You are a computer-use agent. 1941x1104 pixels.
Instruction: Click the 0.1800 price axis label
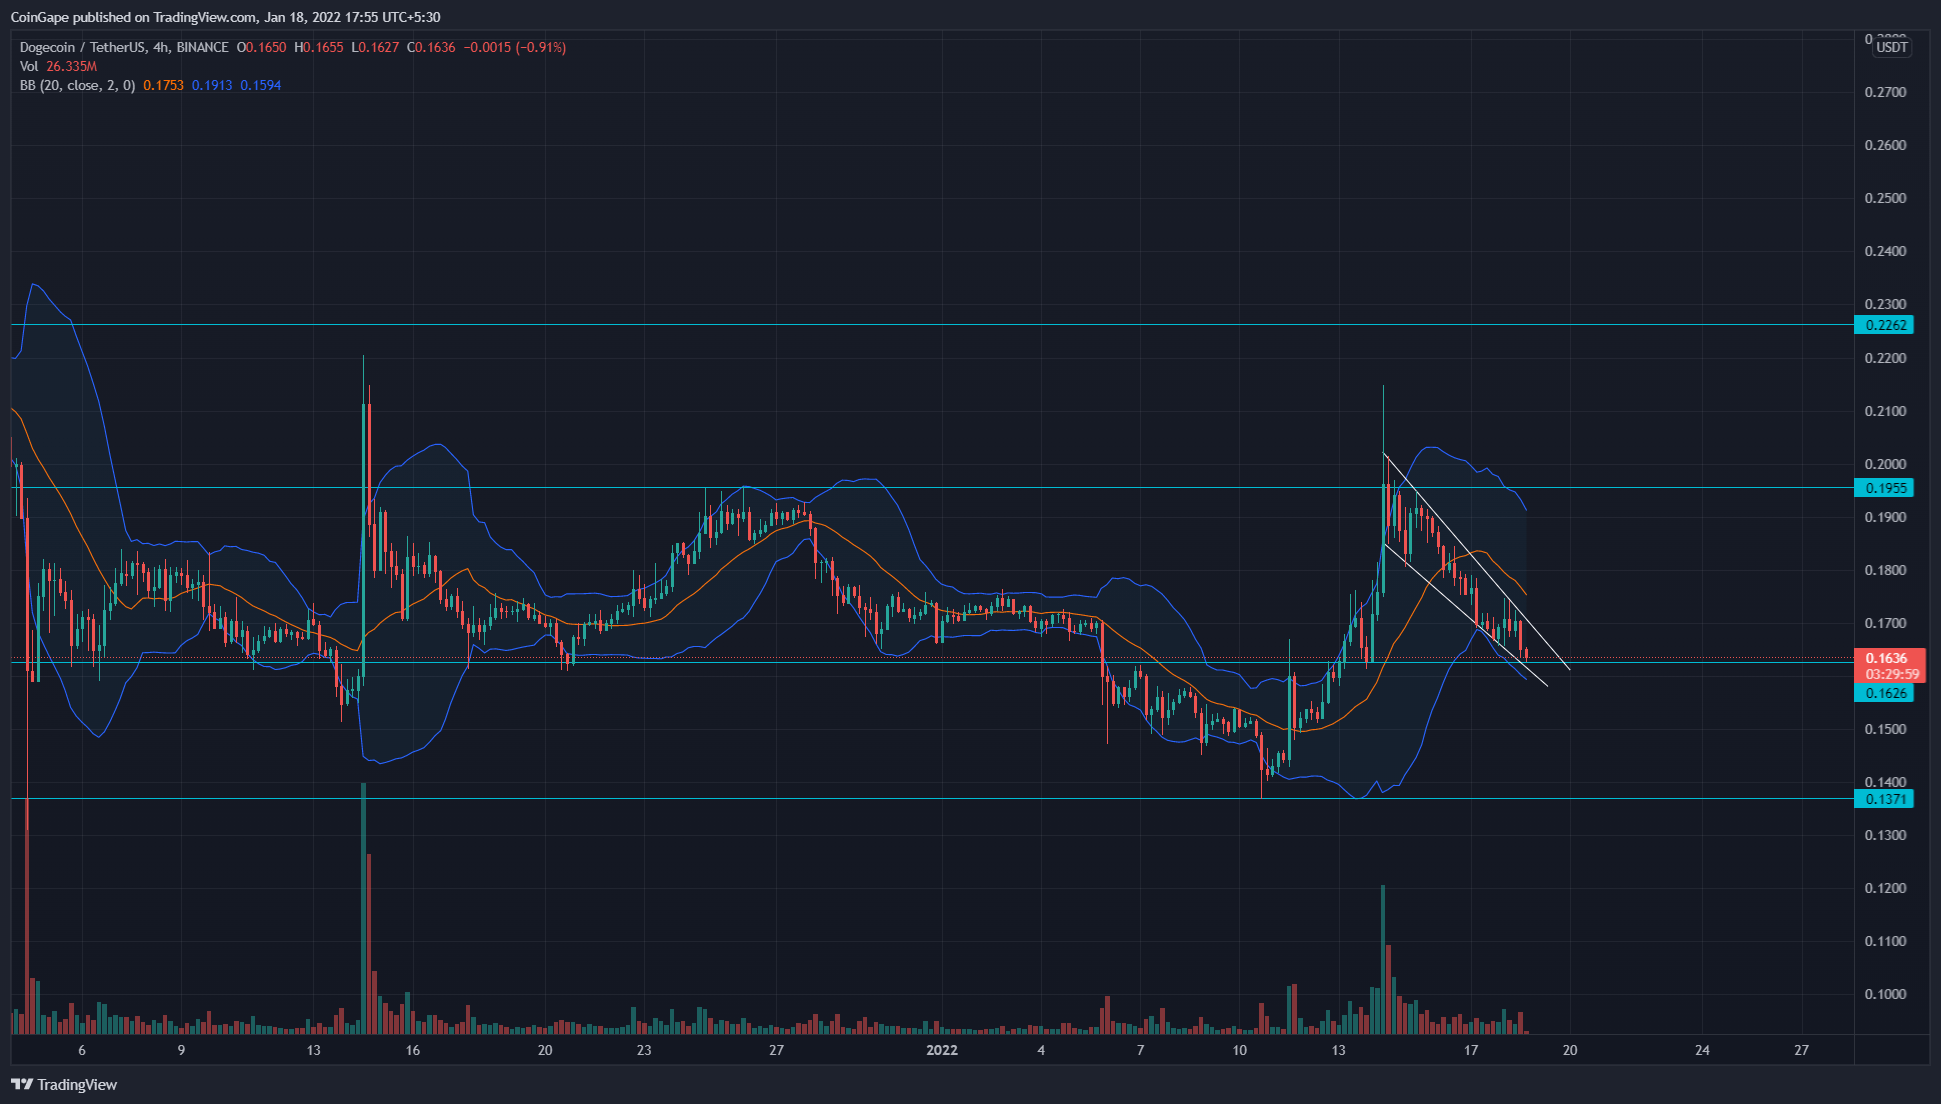[1886, 570]
